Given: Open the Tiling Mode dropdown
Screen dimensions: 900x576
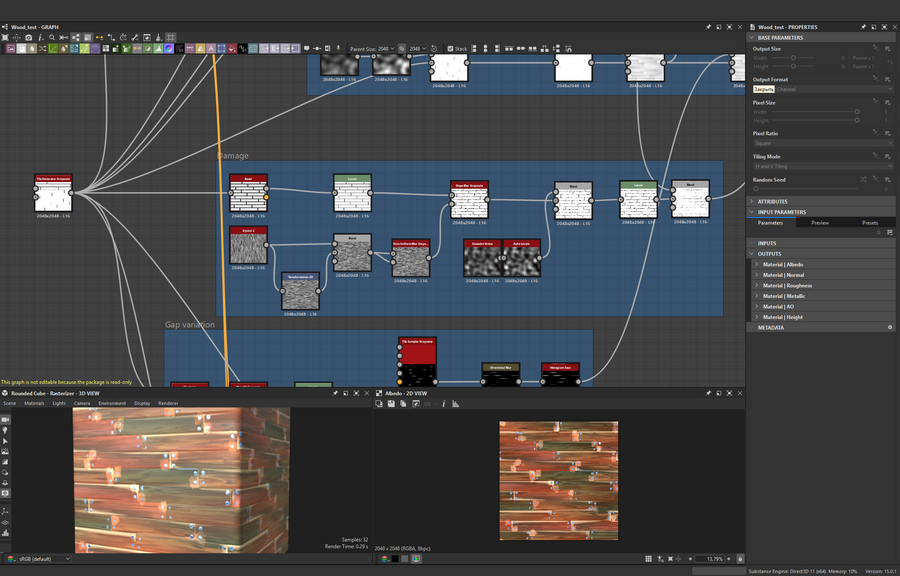Looking at the screenshot, I should [823, 166].
